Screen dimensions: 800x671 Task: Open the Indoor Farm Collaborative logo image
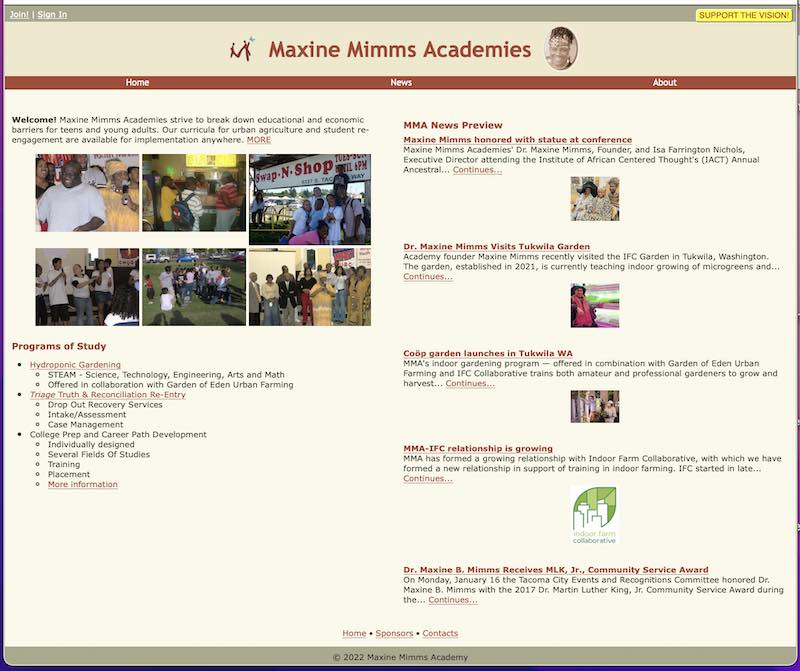(595, 515)
